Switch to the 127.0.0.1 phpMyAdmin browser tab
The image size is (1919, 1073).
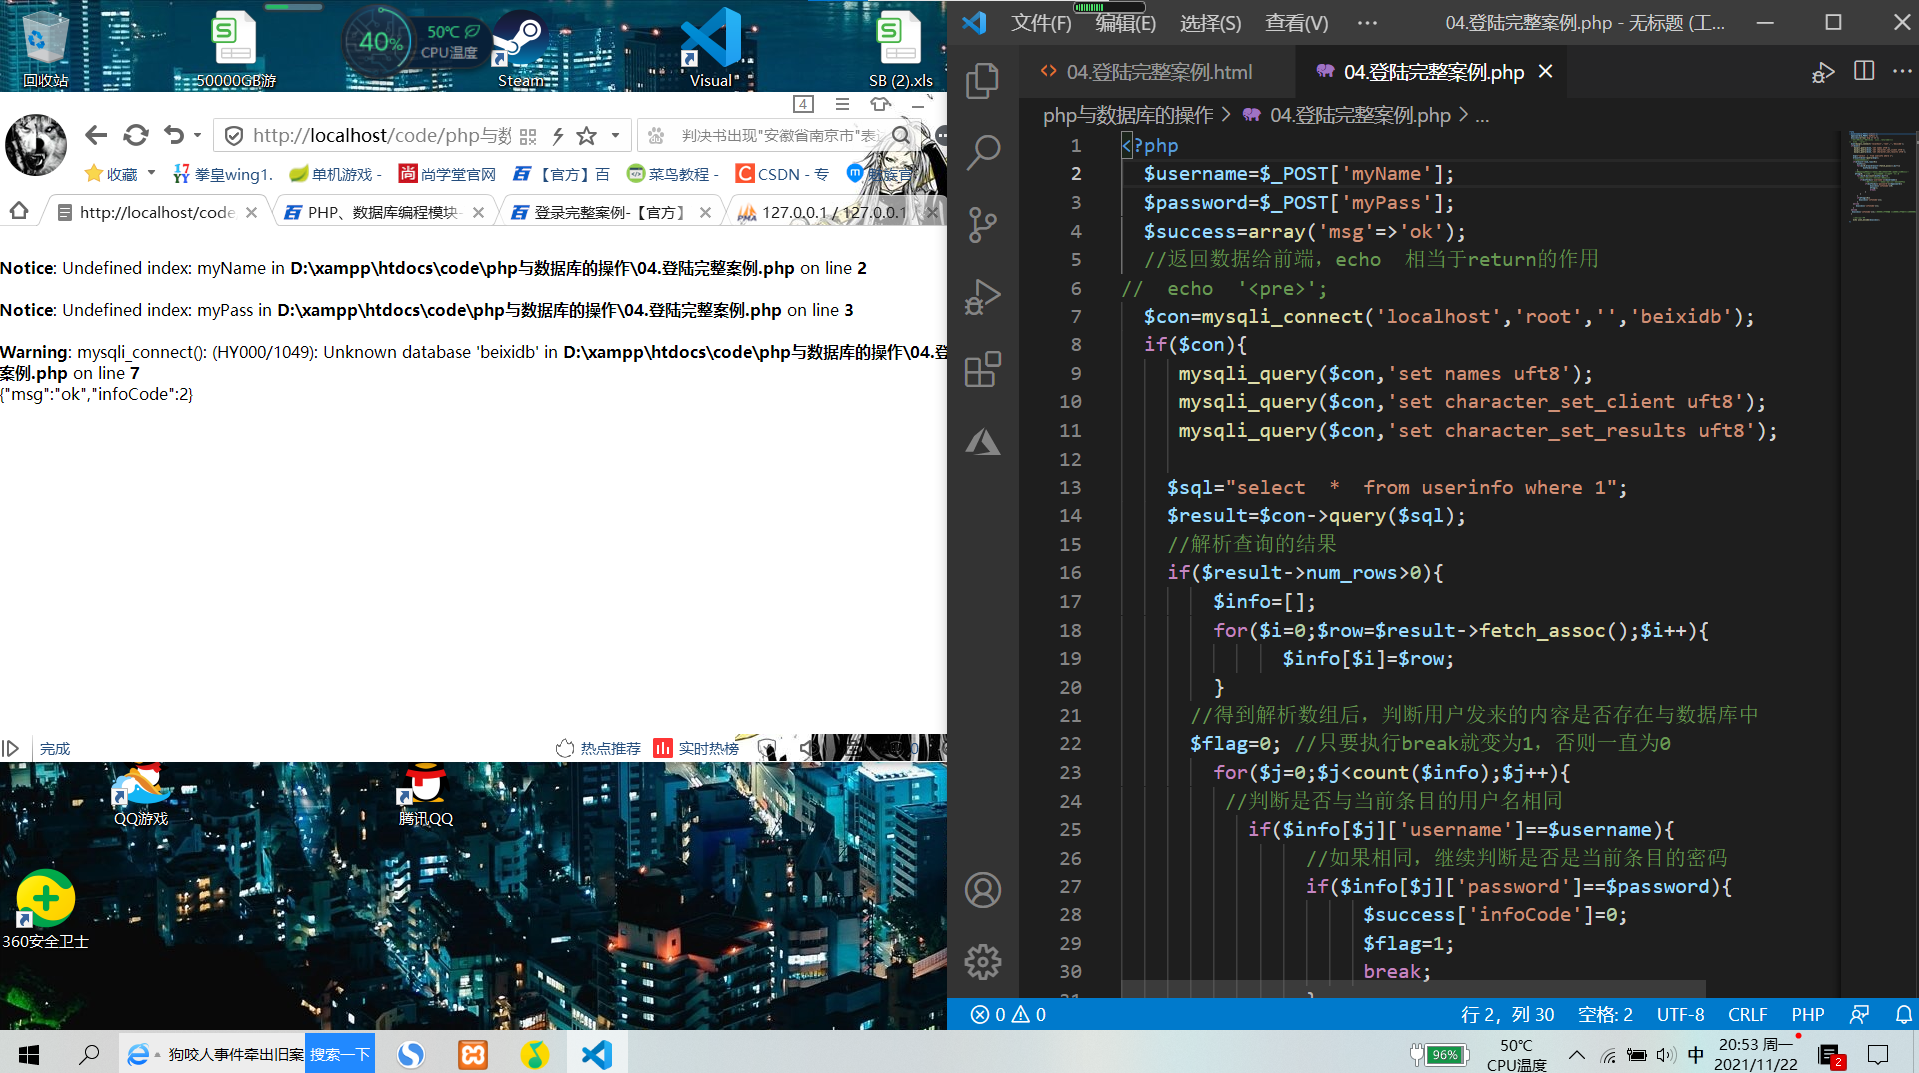[x=836, y=212]
